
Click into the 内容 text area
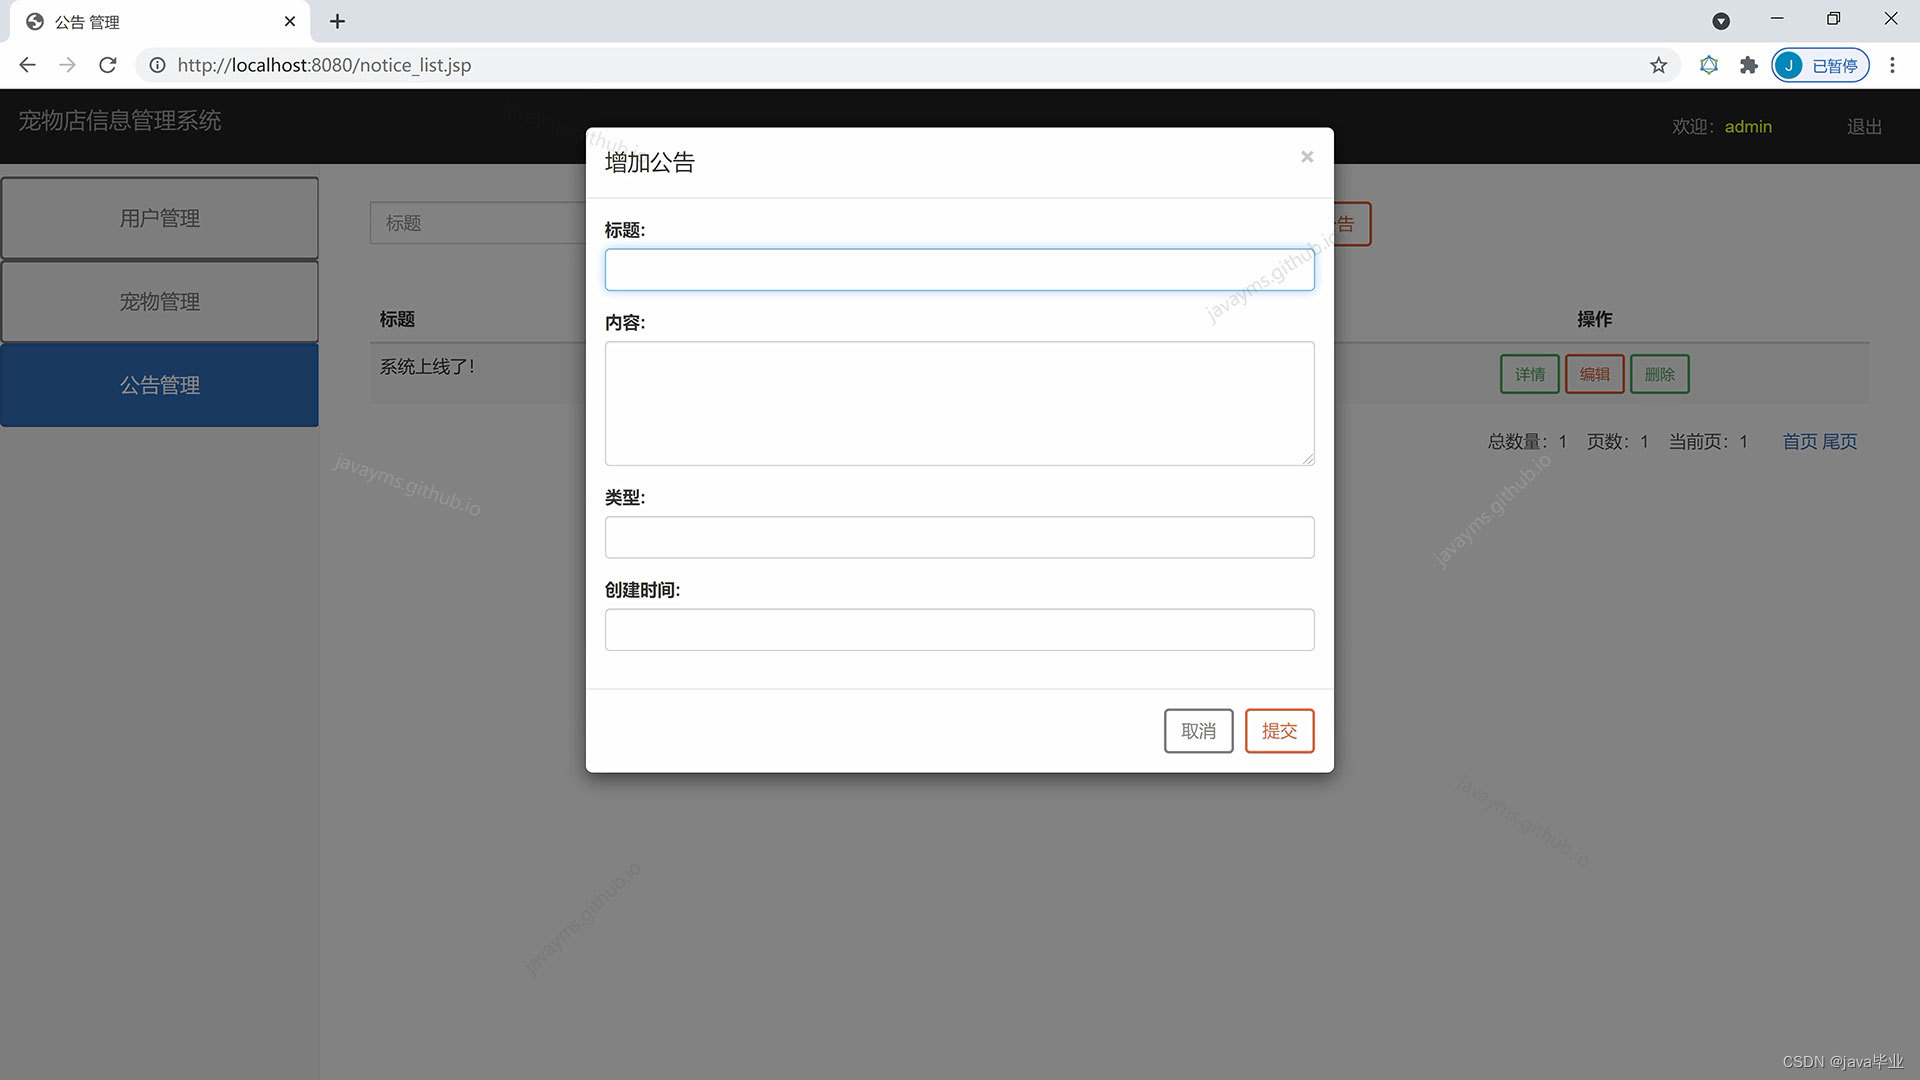[x=959, y=404]
